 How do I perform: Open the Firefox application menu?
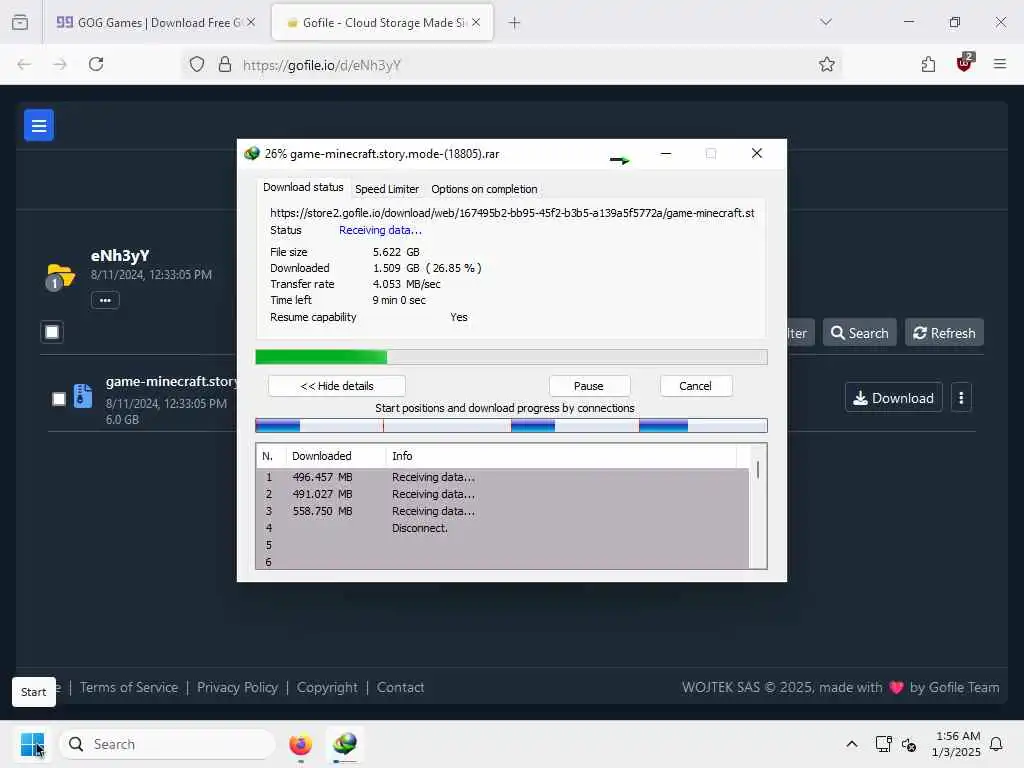(x=999, y=64)
